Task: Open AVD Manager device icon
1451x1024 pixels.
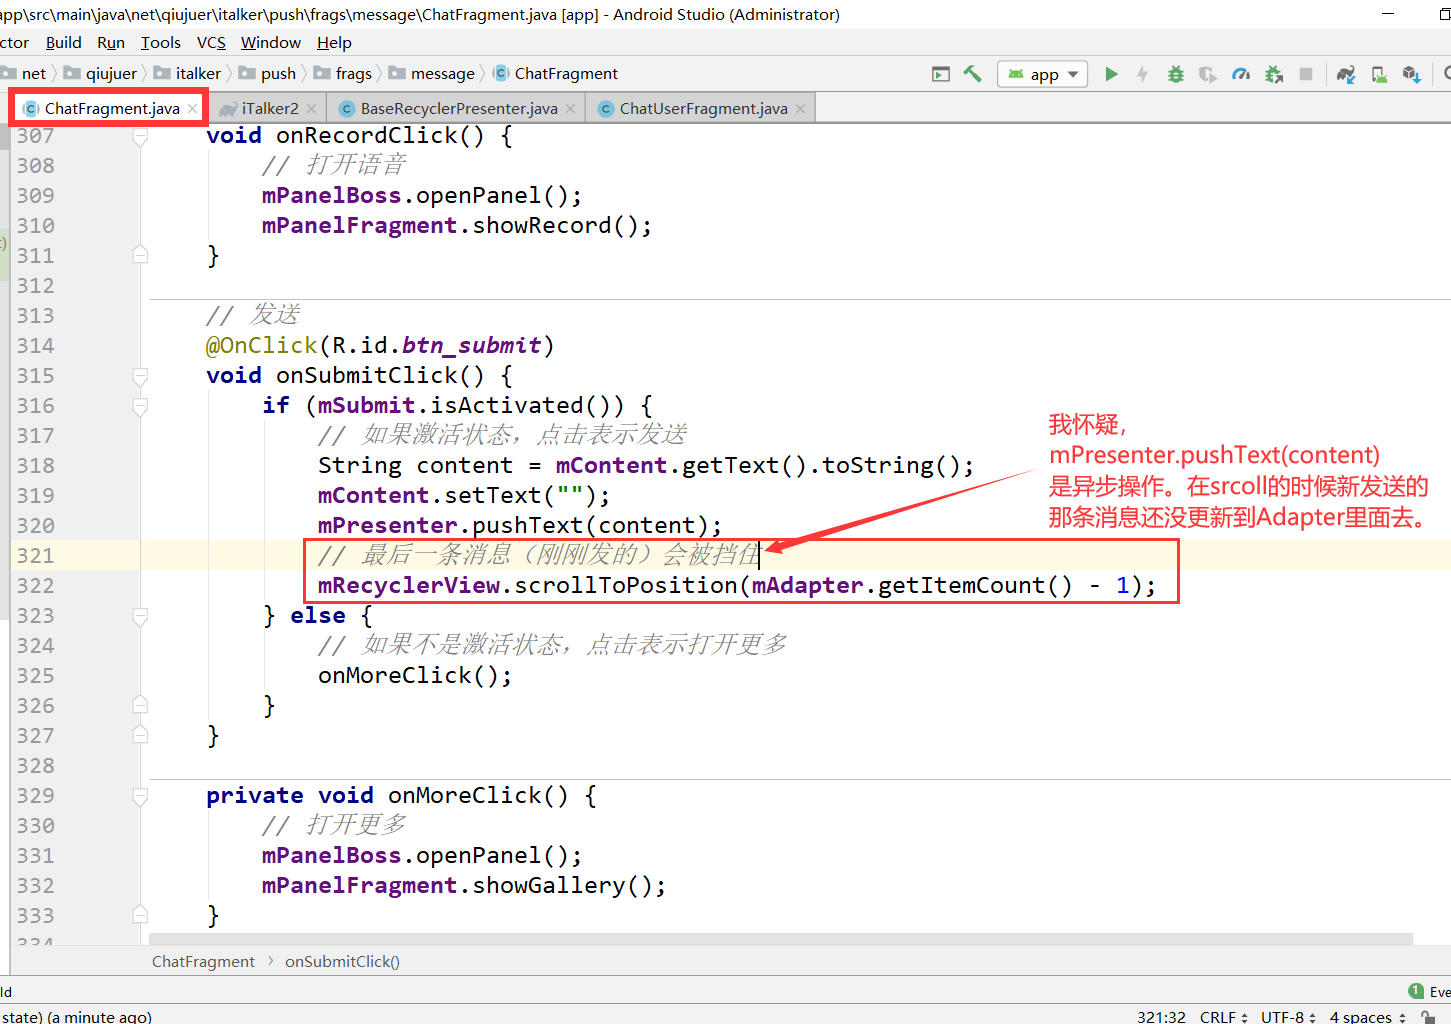Action: (1379, 74)
